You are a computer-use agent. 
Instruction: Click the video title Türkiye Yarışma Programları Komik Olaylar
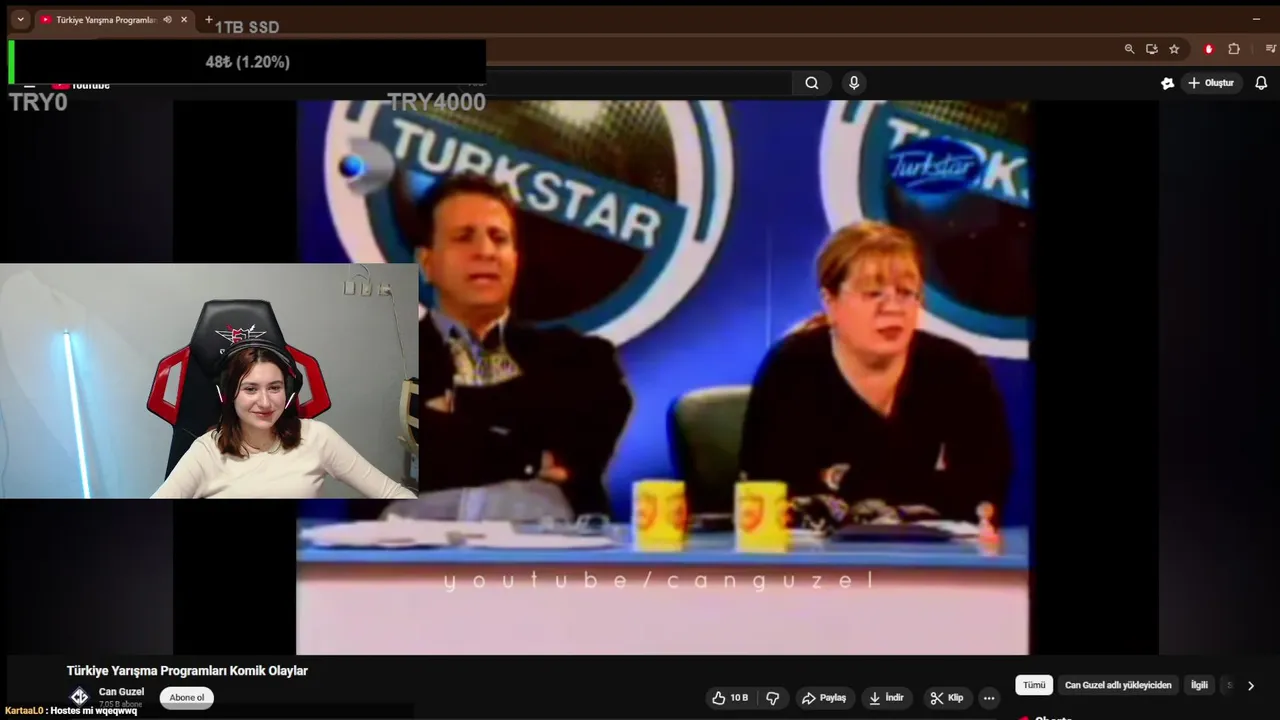(x=187, y=671)
